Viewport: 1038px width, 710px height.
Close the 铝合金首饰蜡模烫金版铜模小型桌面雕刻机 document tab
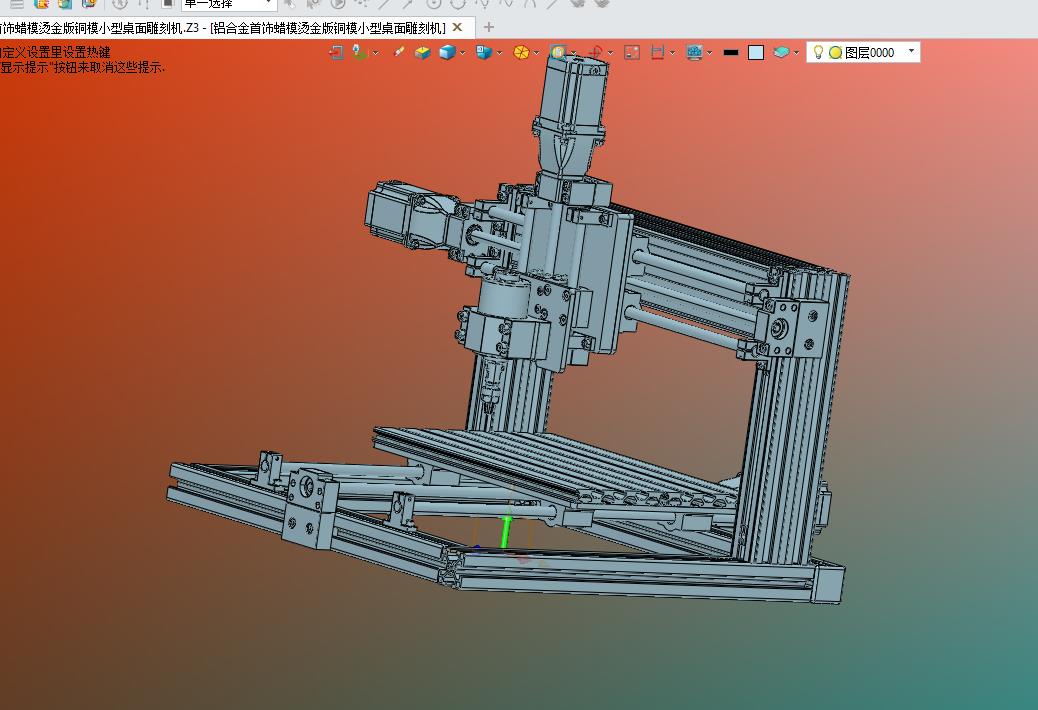point(457,27)
